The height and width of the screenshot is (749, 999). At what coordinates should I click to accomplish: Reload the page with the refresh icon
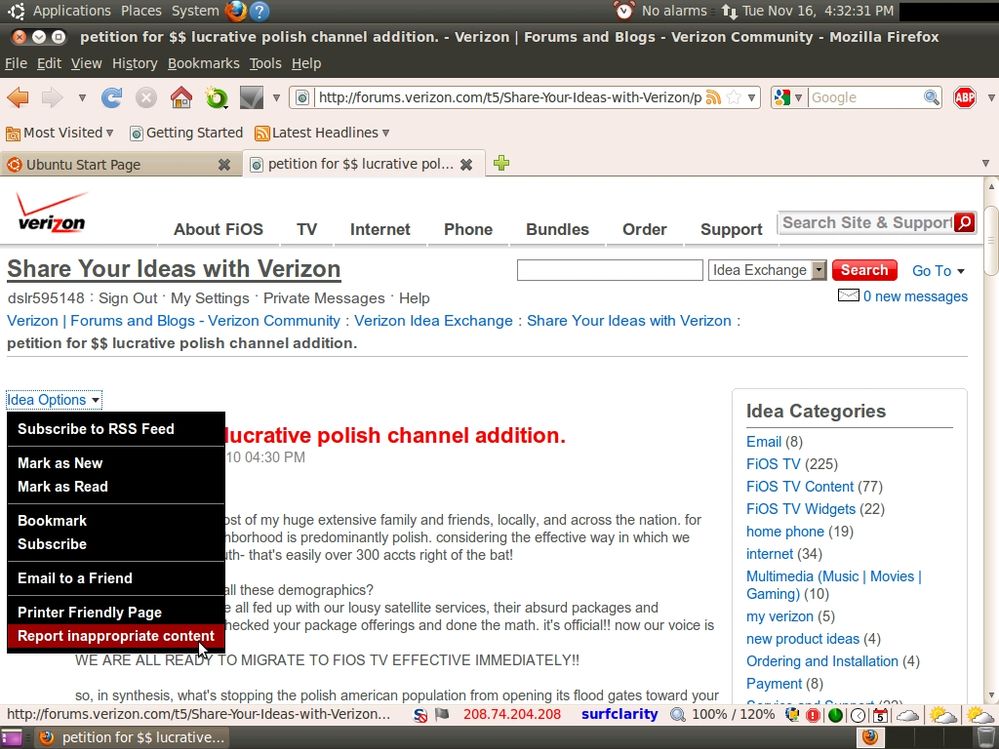point(111,97)
